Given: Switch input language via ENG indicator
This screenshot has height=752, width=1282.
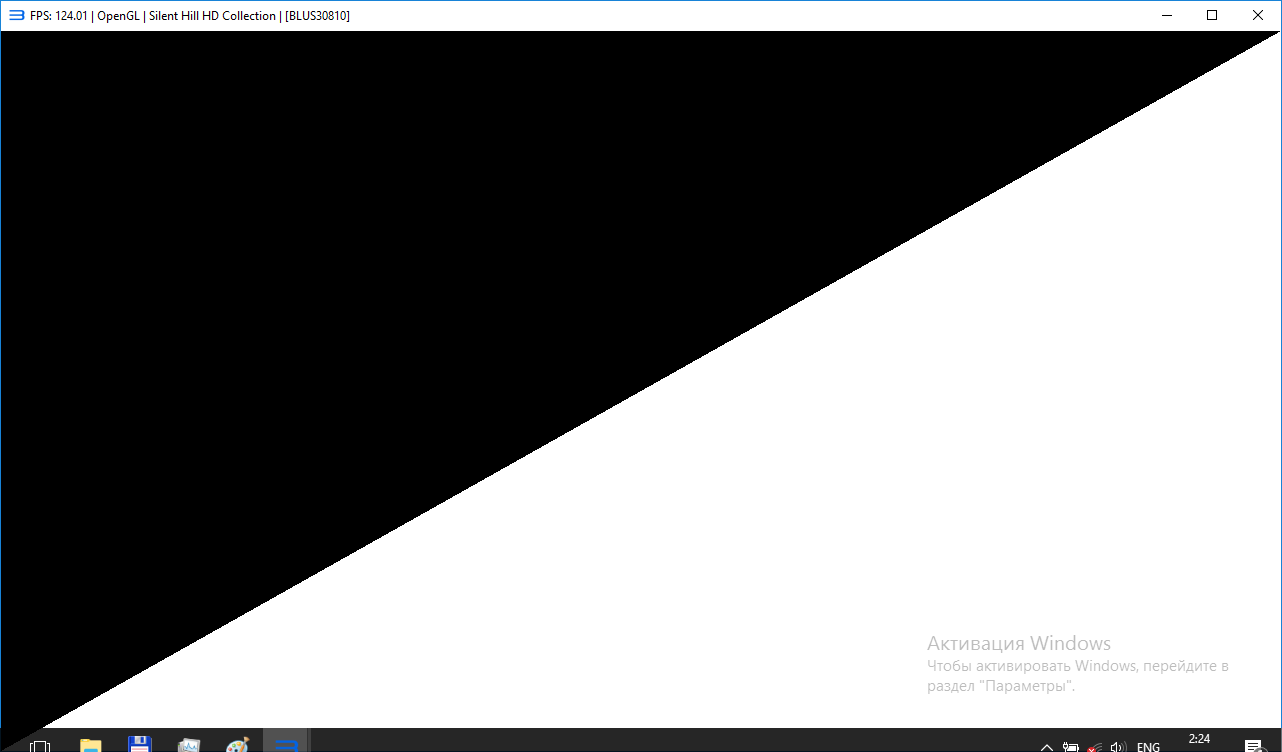Looking at the screenshot, I should point(1148,747).
